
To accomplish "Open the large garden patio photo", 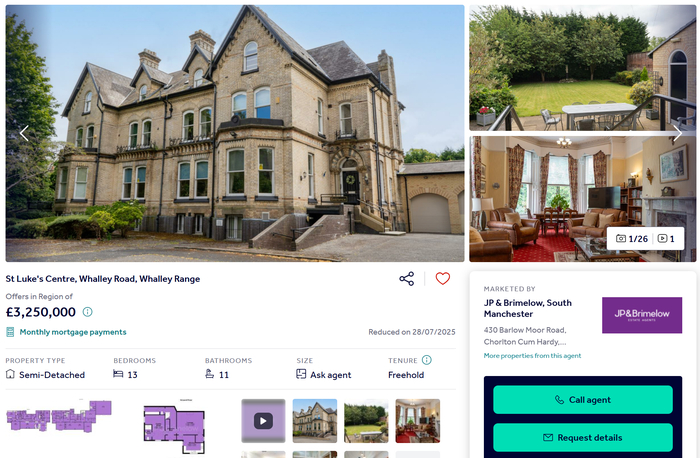I will [x=583, y=68].
